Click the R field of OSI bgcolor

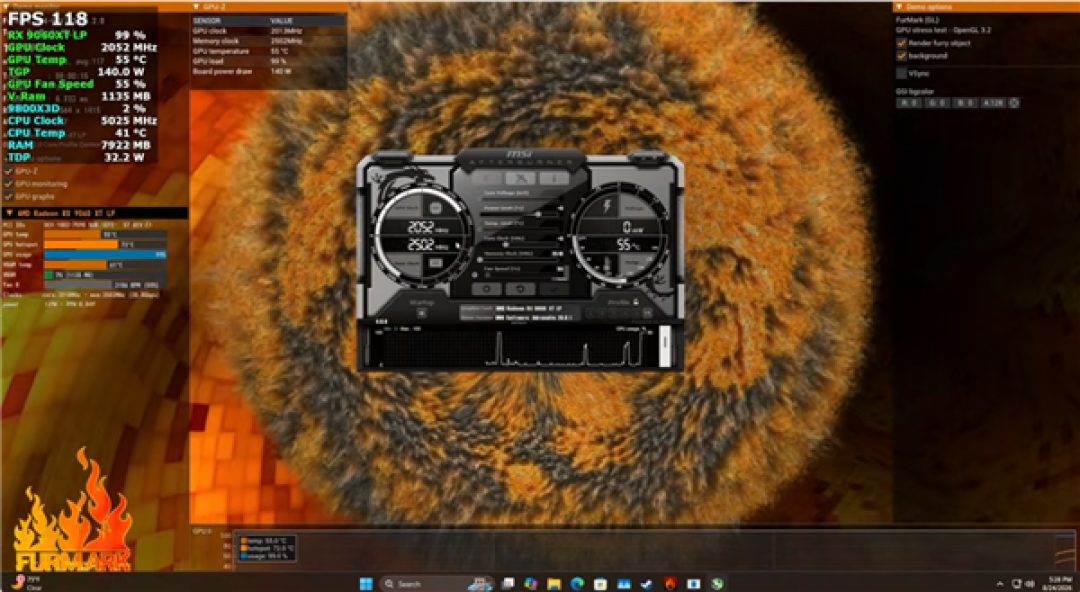pyautogui.click(x=908, y=103)
